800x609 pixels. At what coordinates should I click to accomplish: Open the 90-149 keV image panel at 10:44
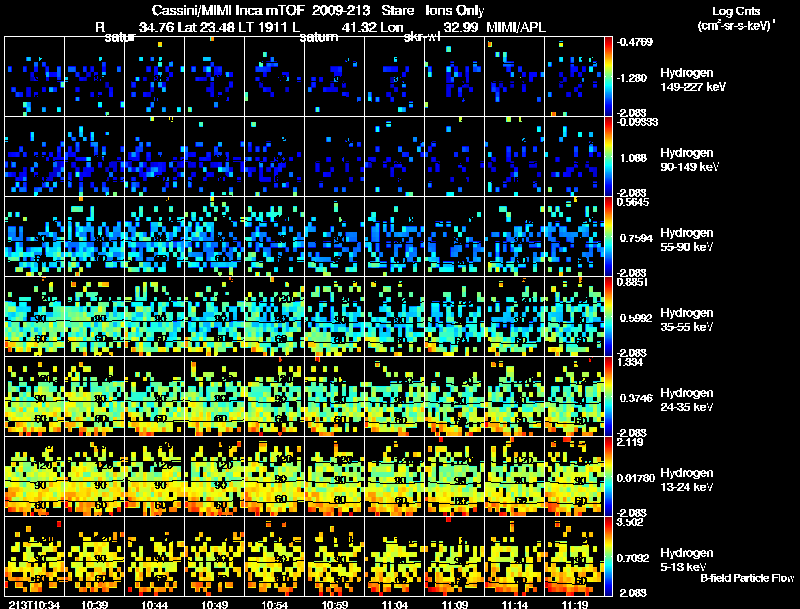(x=155, y=156)
